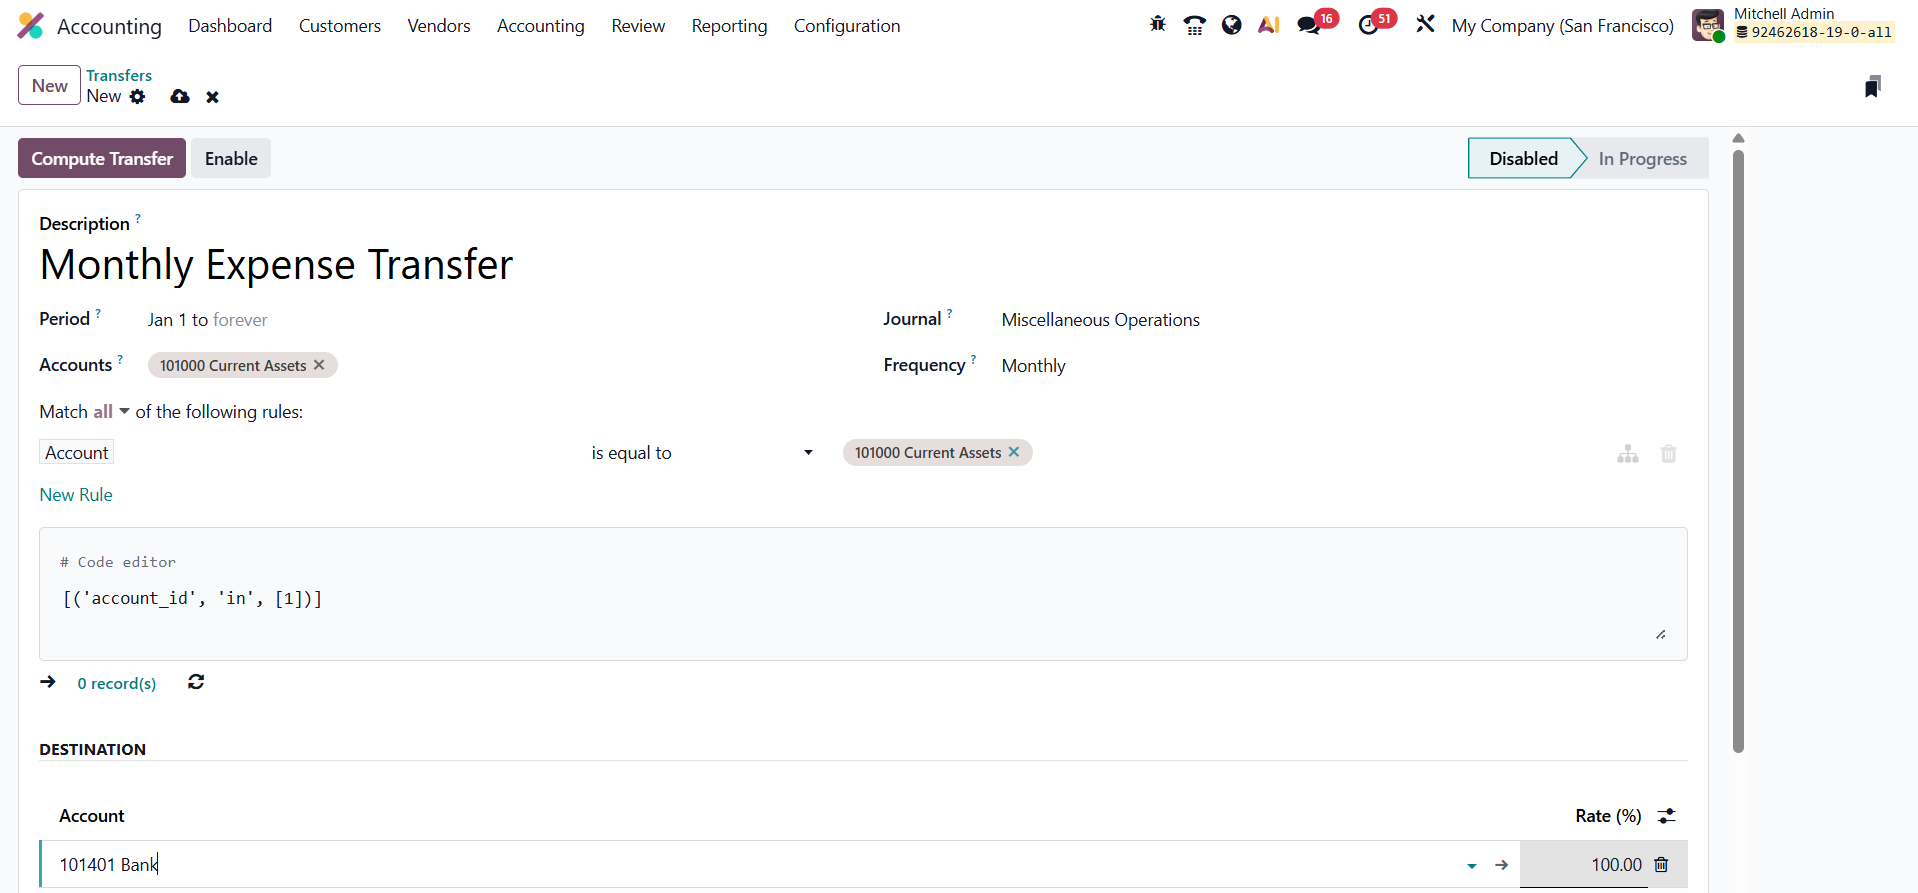Open the 101401 Bank account via arrow link

tap(1501, 865)
